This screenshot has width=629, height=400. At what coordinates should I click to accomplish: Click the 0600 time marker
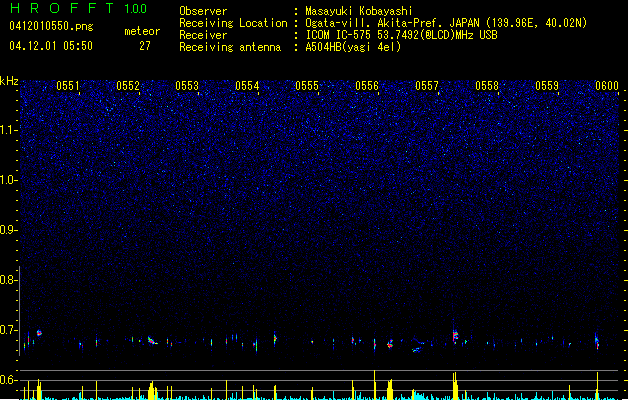[x=607, y=86]
